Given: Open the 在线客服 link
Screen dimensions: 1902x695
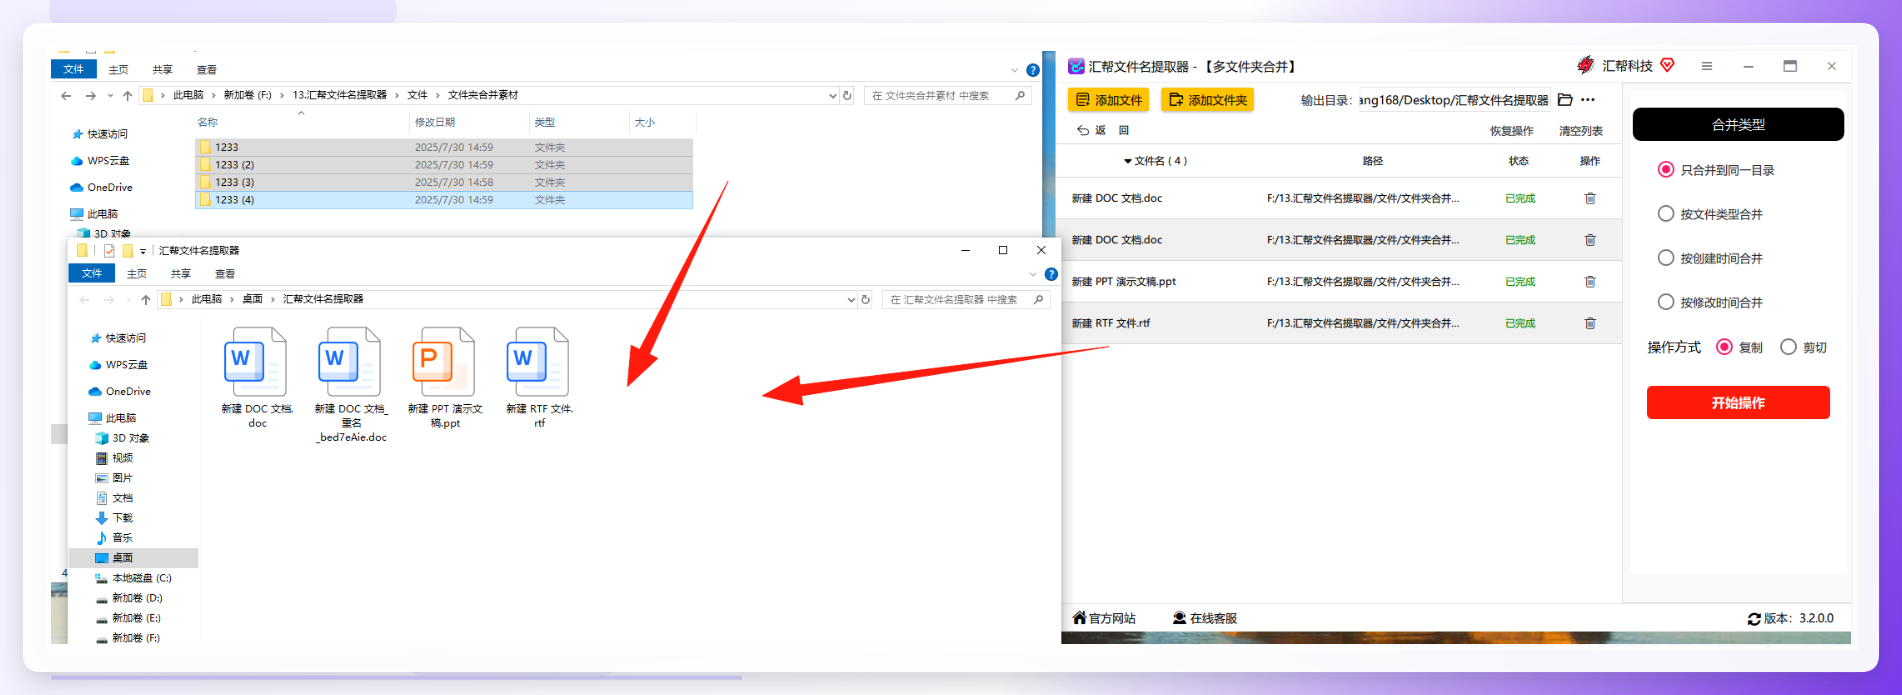Looking at the screenshot, I should tap(1205, 618).
